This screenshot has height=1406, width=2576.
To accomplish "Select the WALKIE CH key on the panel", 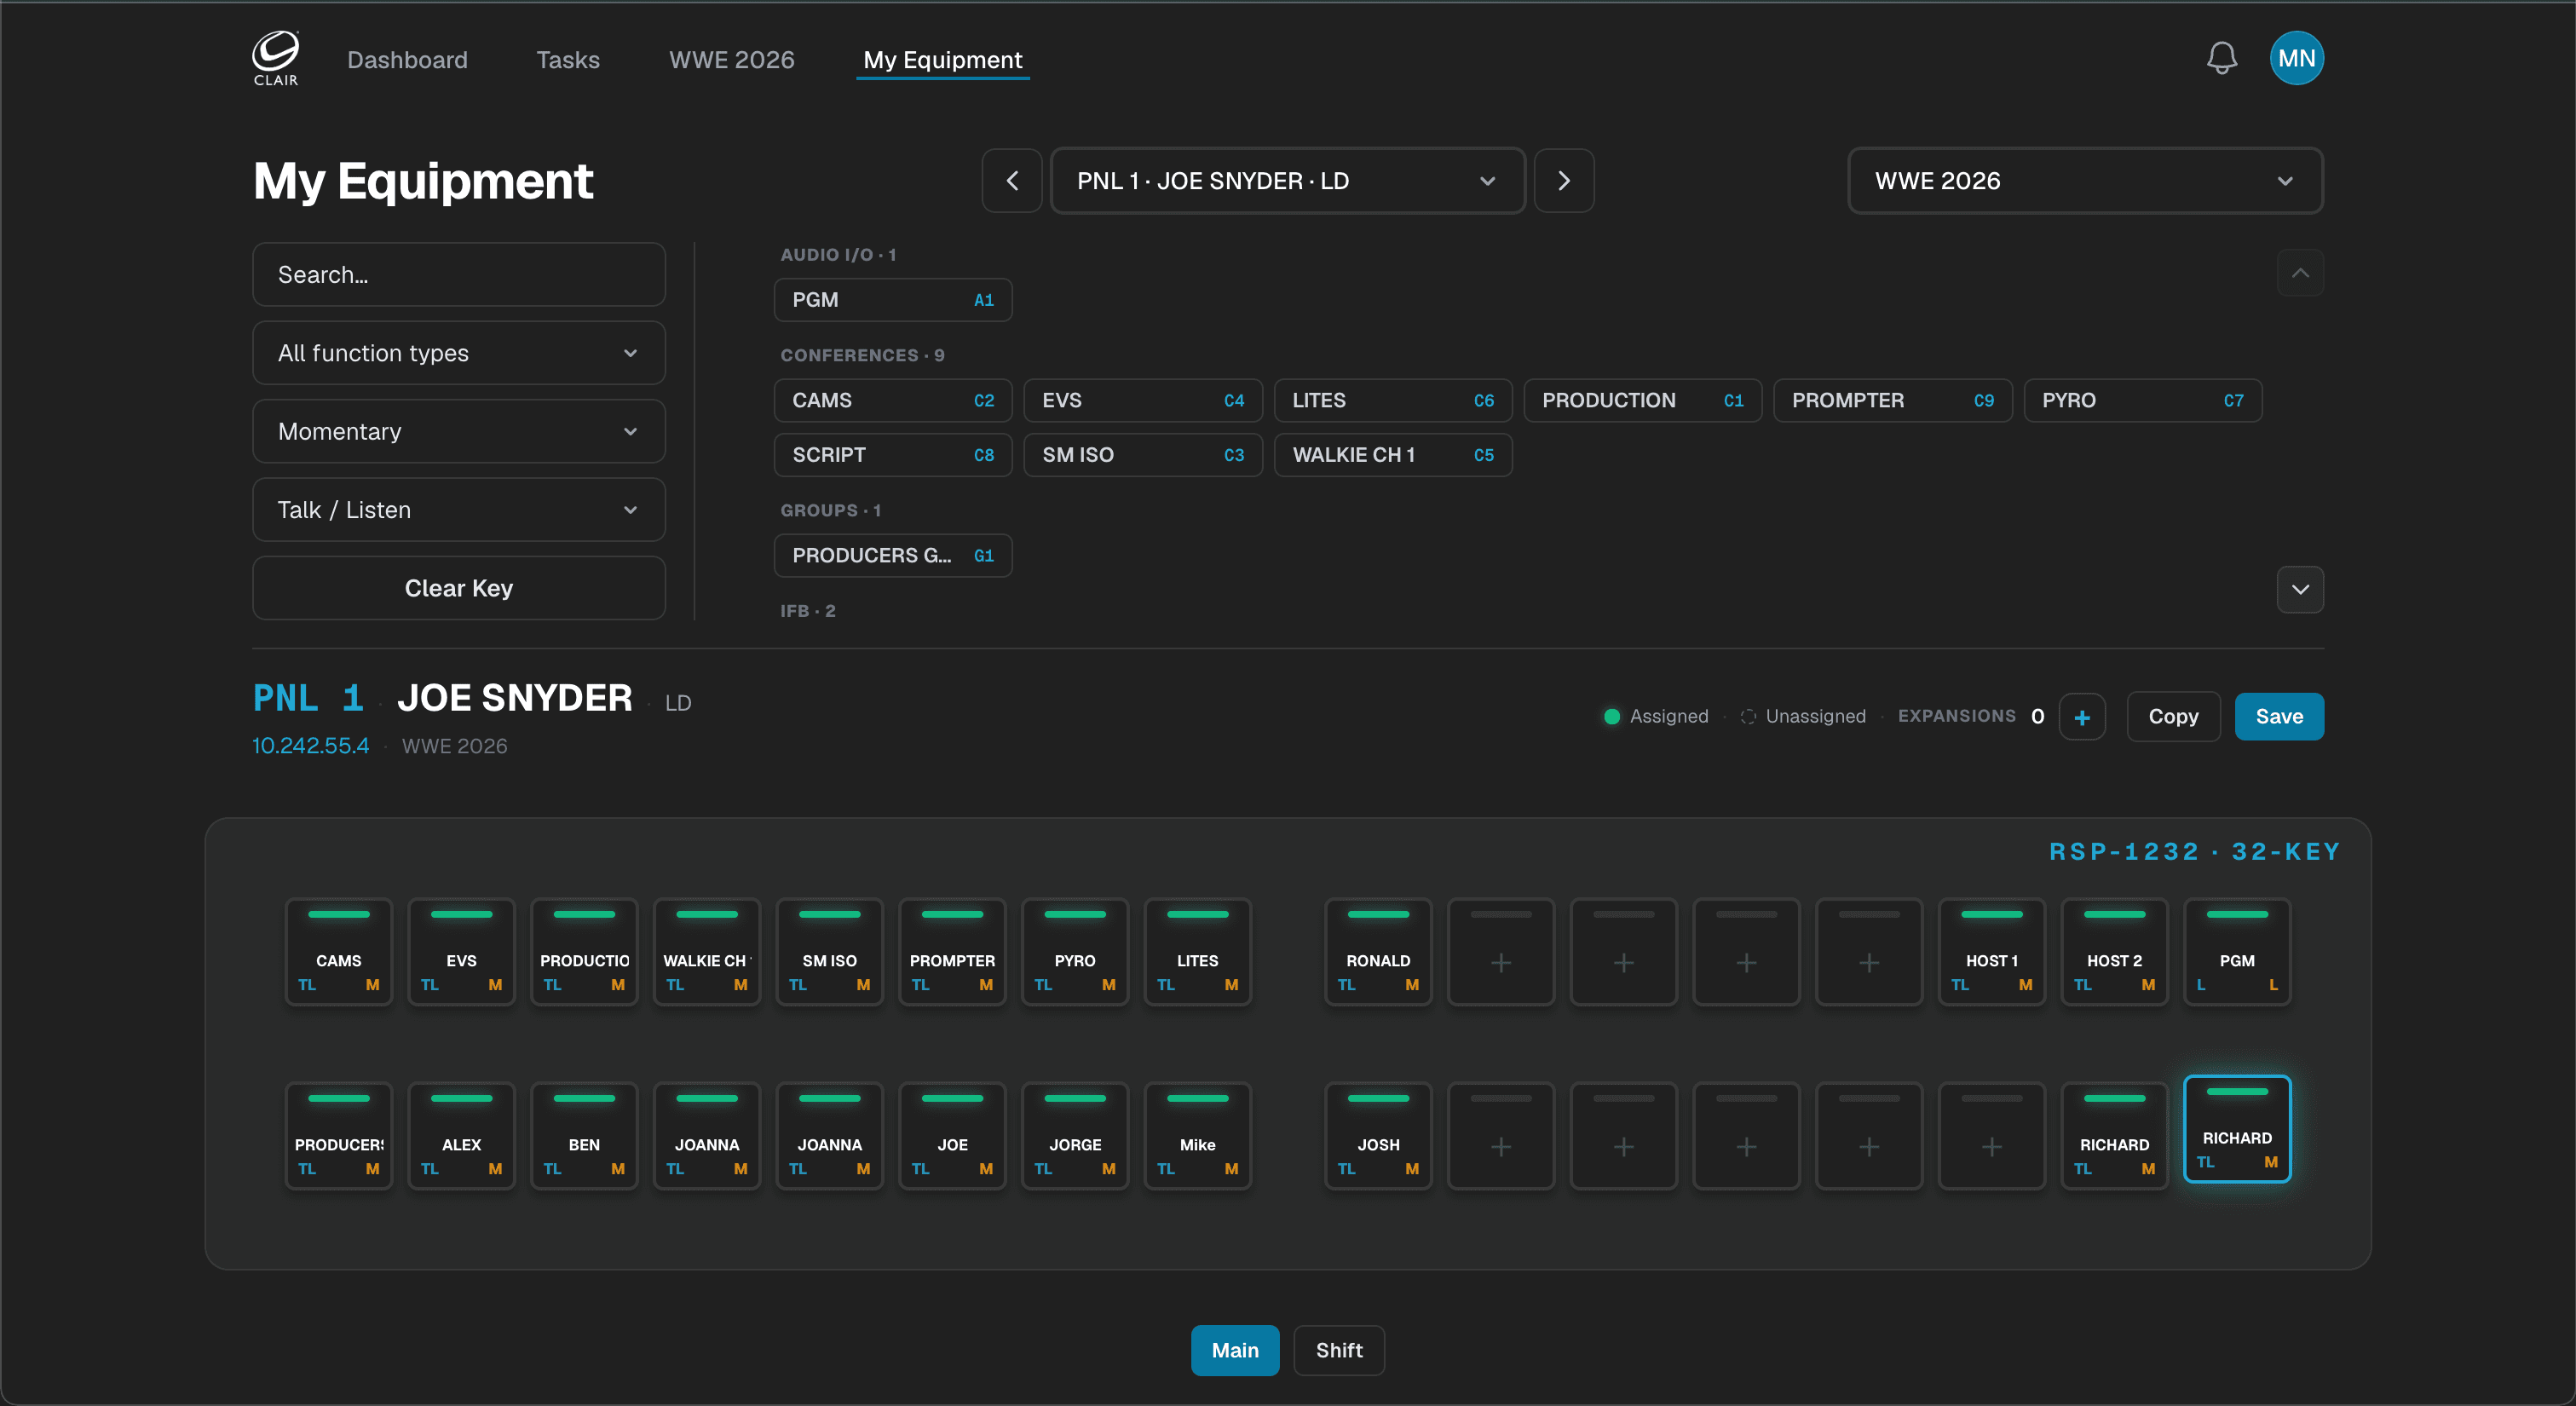I will point(707,952).
